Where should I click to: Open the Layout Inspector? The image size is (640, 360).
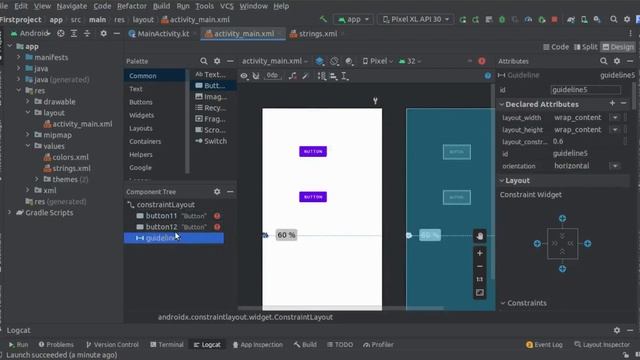click(x=601, y=344)
